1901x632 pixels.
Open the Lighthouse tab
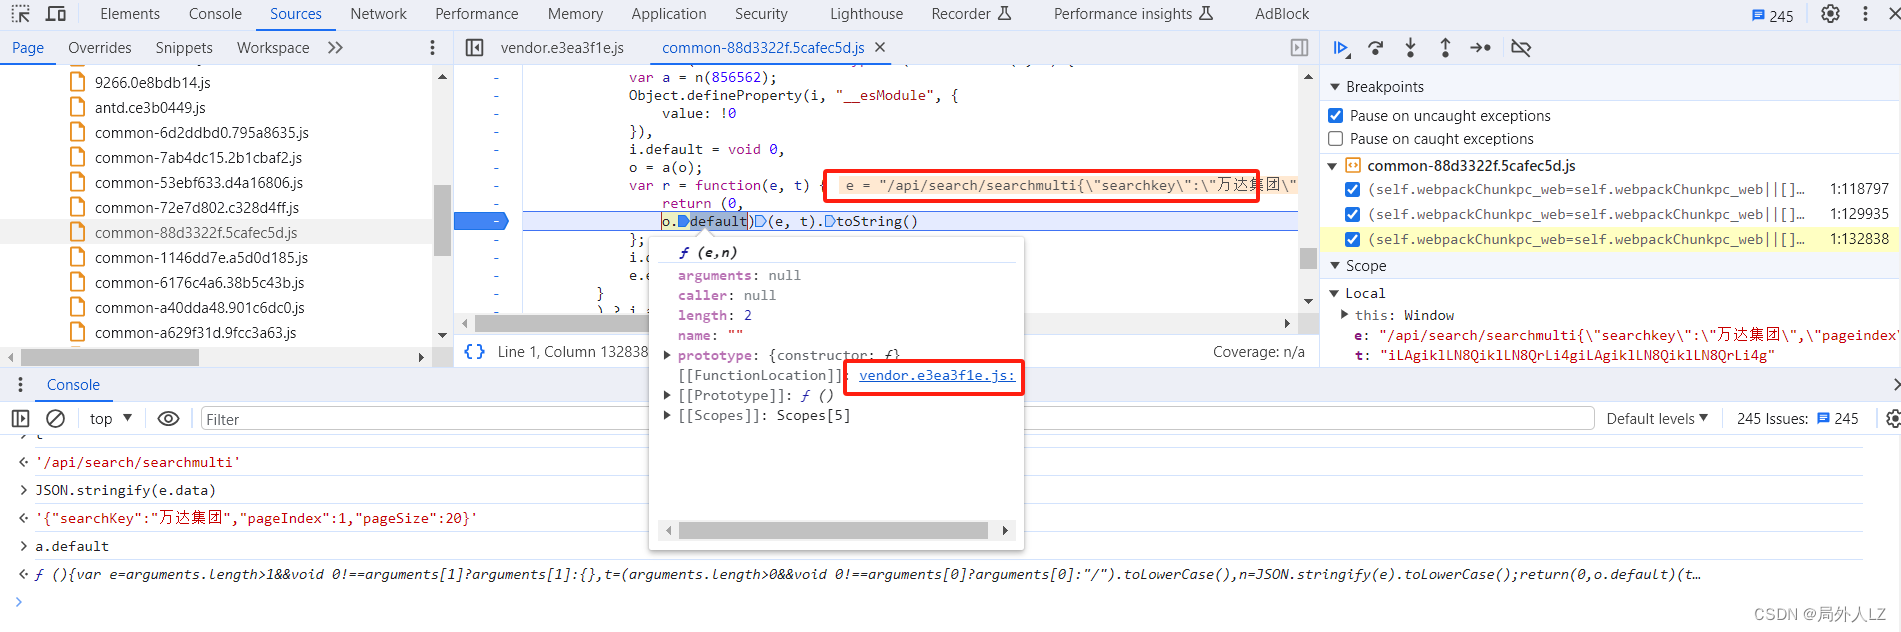866,14
